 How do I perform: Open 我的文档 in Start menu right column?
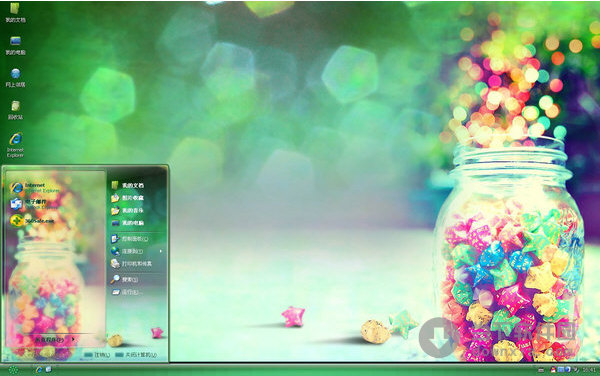[128, 185]
